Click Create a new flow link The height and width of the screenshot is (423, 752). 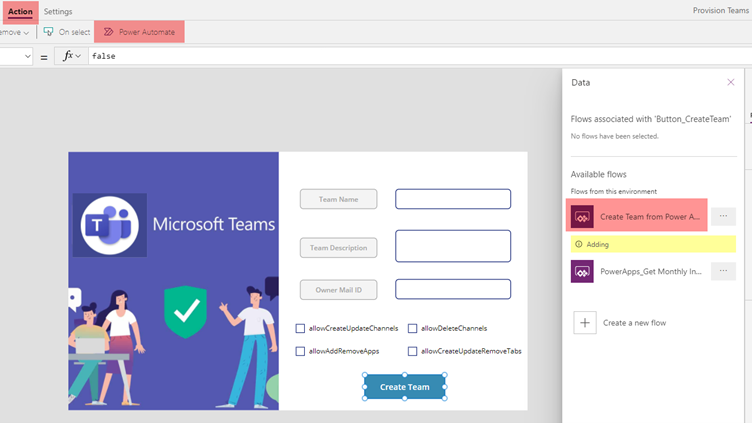click(x=634, y=323)
